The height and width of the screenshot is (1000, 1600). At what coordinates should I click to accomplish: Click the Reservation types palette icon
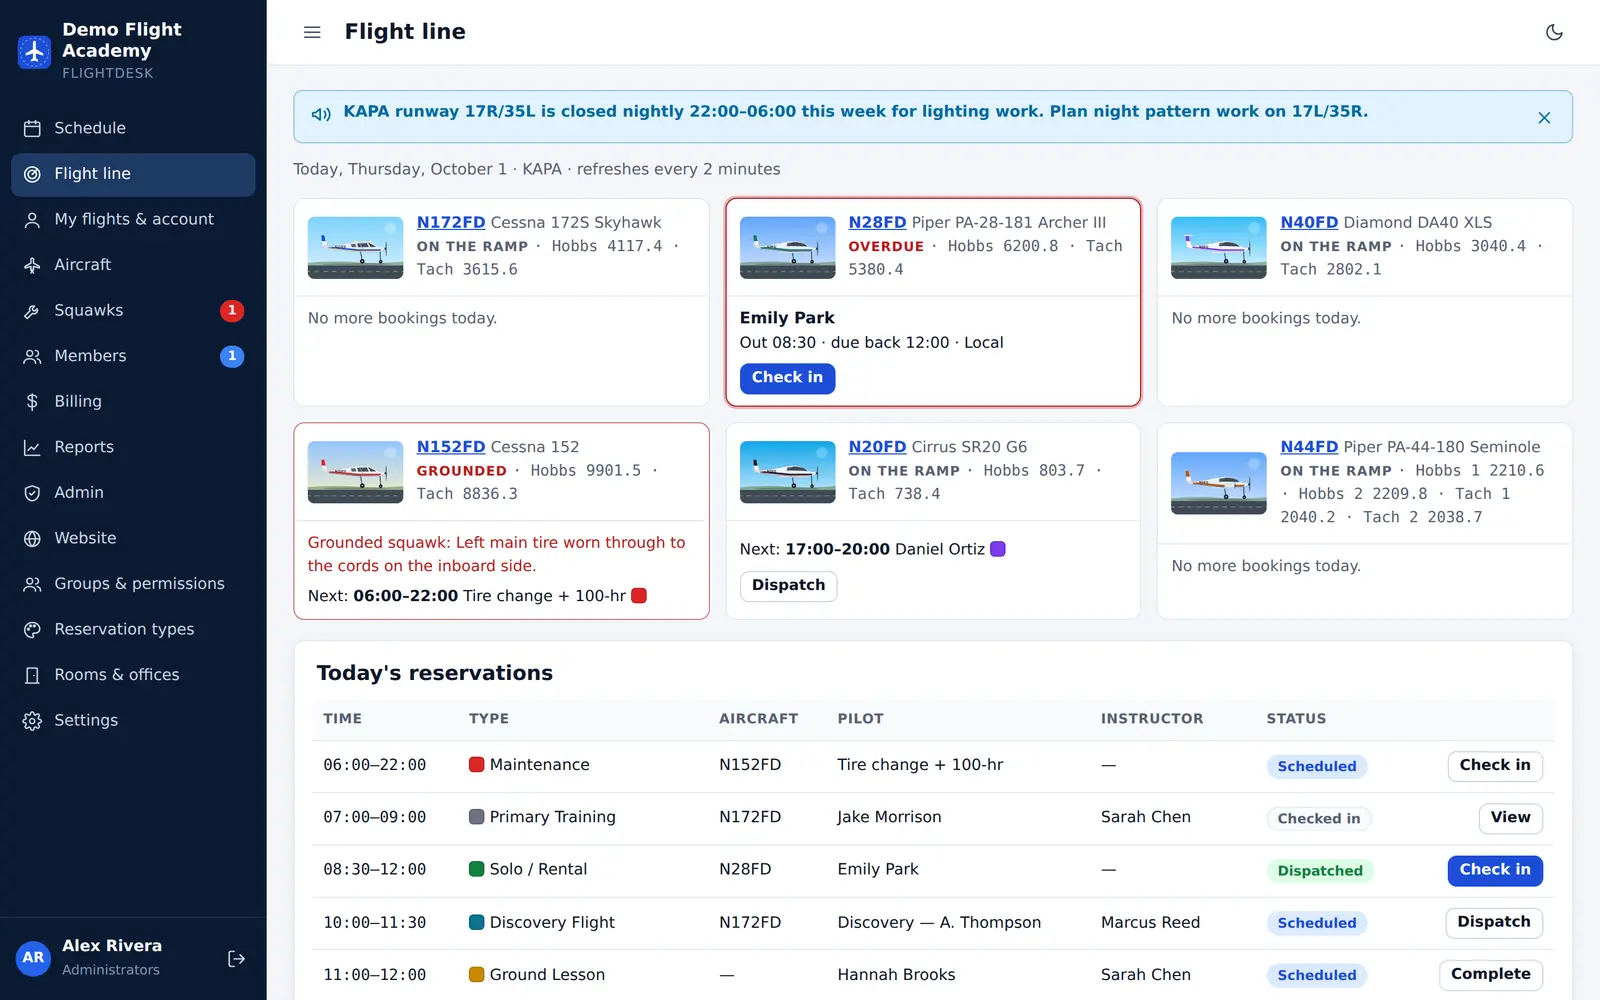(32, 630)
